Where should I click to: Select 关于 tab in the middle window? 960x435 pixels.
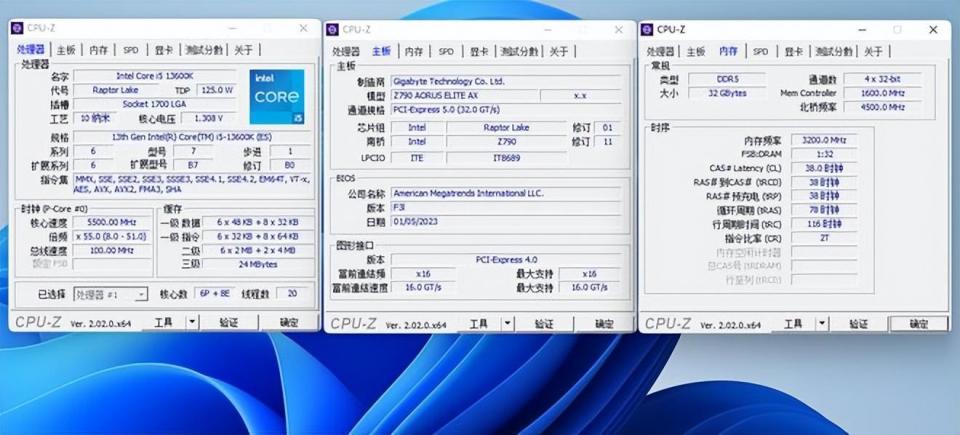point(558,51)
